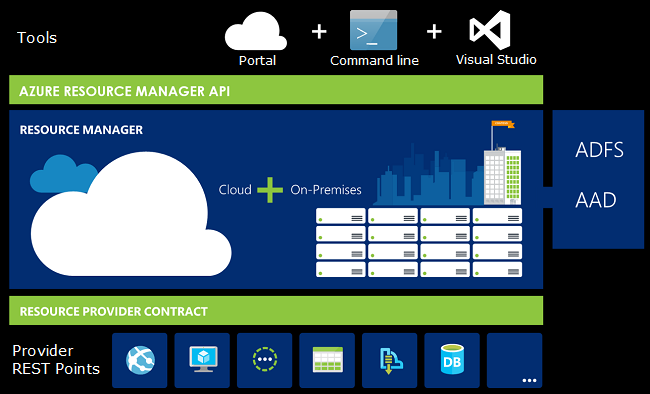Viewport: 650px width, 394px height.
Task: Click the Provider REST Points label
Action: [x=56, y=360]
